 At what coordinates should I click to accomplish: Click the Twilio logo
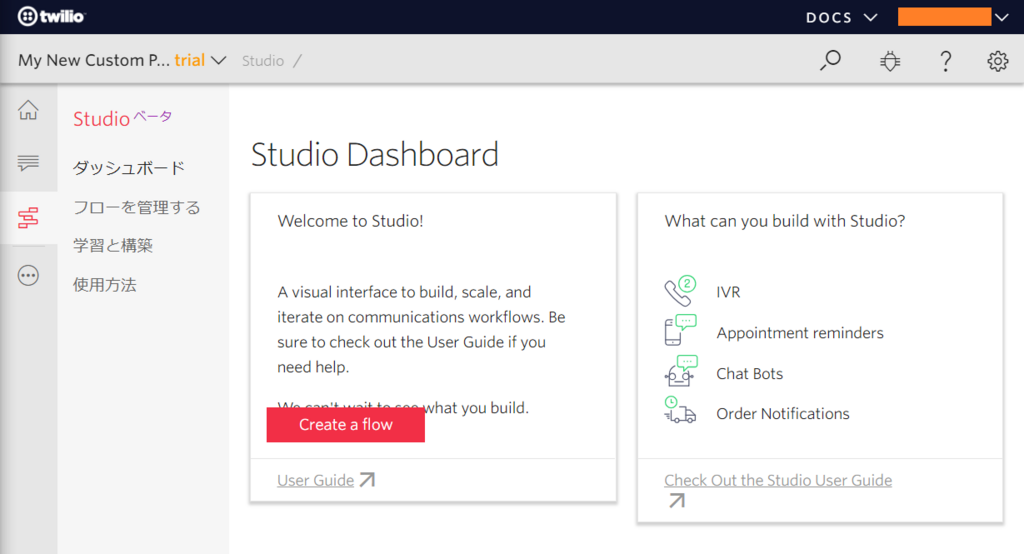click(51, 16)
